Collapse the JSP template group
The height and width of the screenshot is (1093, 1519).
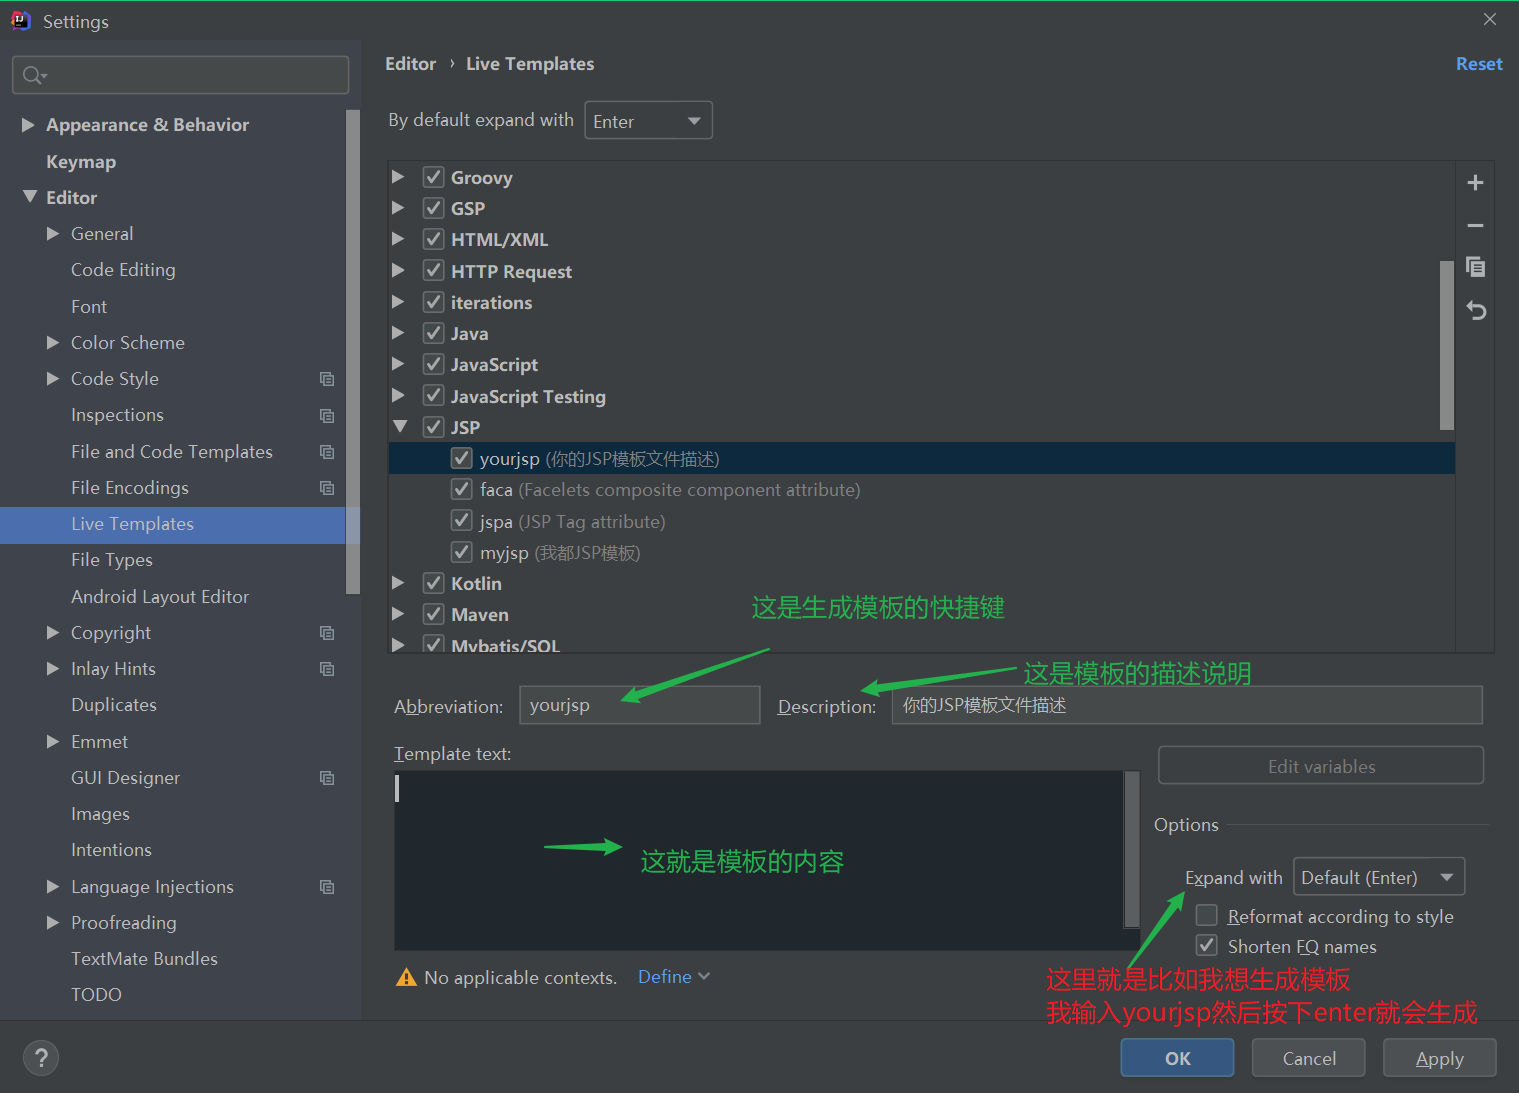point(400,427)
